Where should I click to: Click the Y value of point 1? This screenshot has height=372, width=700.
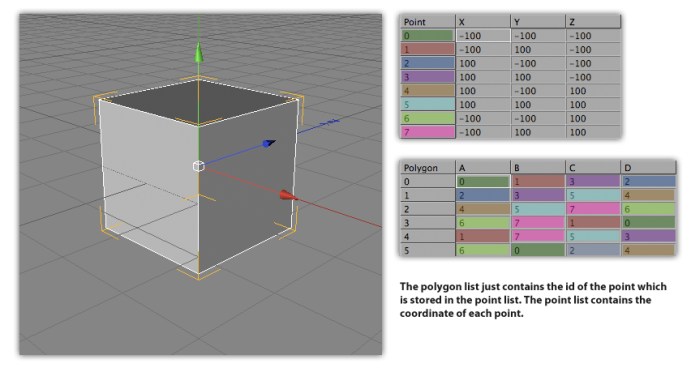(x=538, y=50)
